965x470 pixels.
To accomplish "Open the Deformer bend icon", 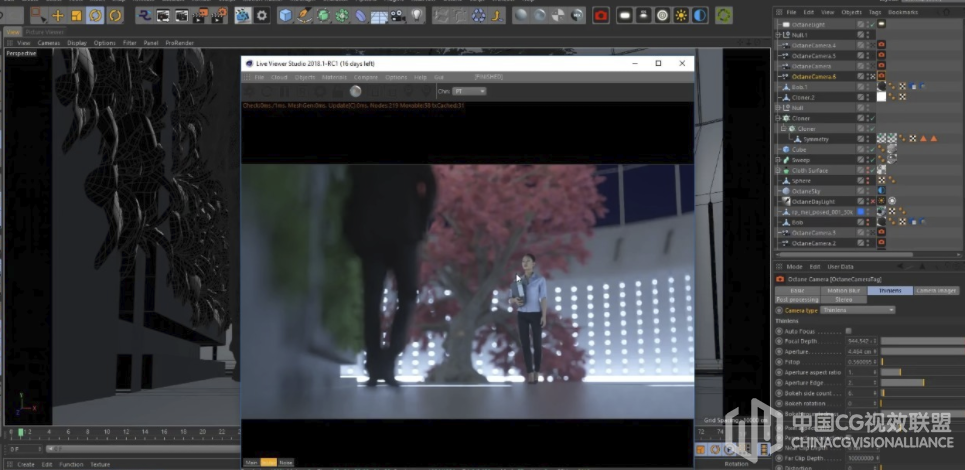I will click(361, 15).
